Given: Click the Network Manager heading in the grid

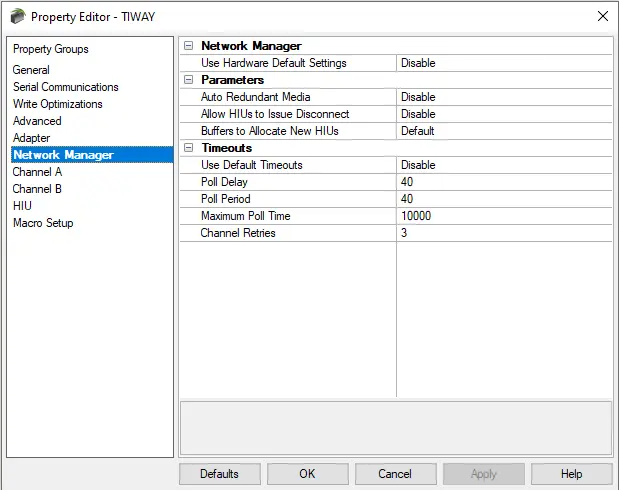Looking at the screenshot, I should coord(251,46).
